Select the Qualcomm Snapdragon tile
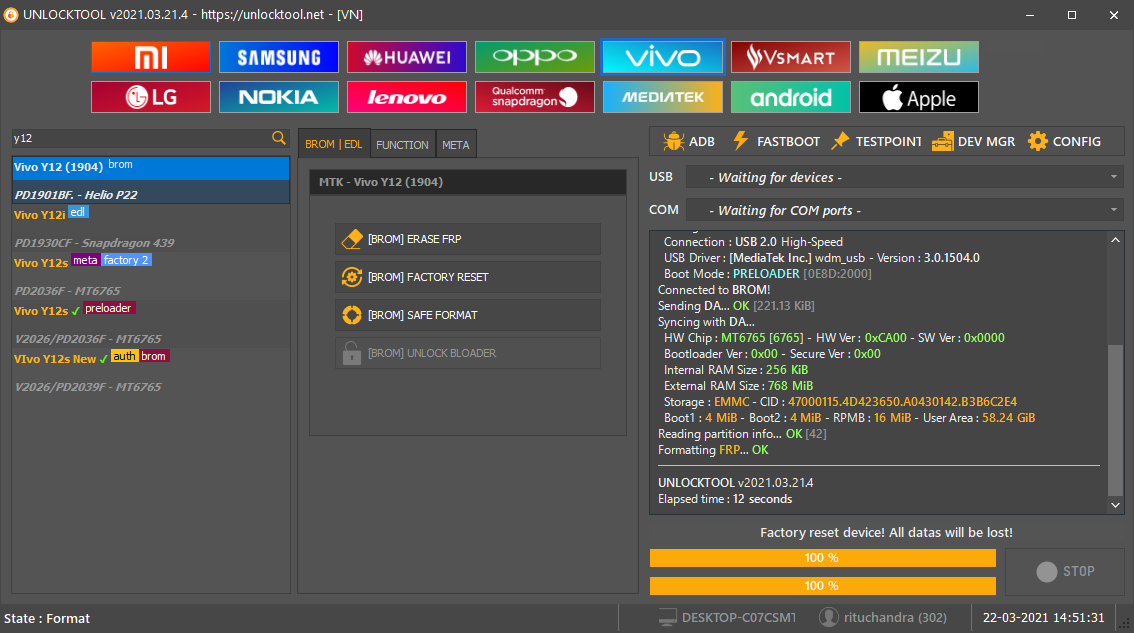Screen dimensions: 1134x633 (534, 97)
